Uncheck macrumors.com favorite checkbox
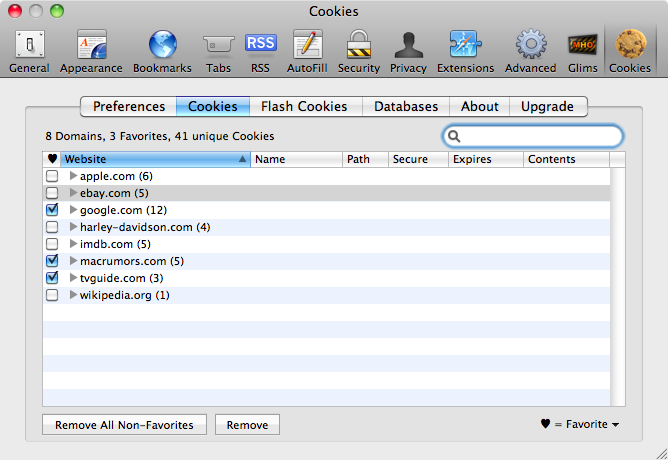 [52, 261]
